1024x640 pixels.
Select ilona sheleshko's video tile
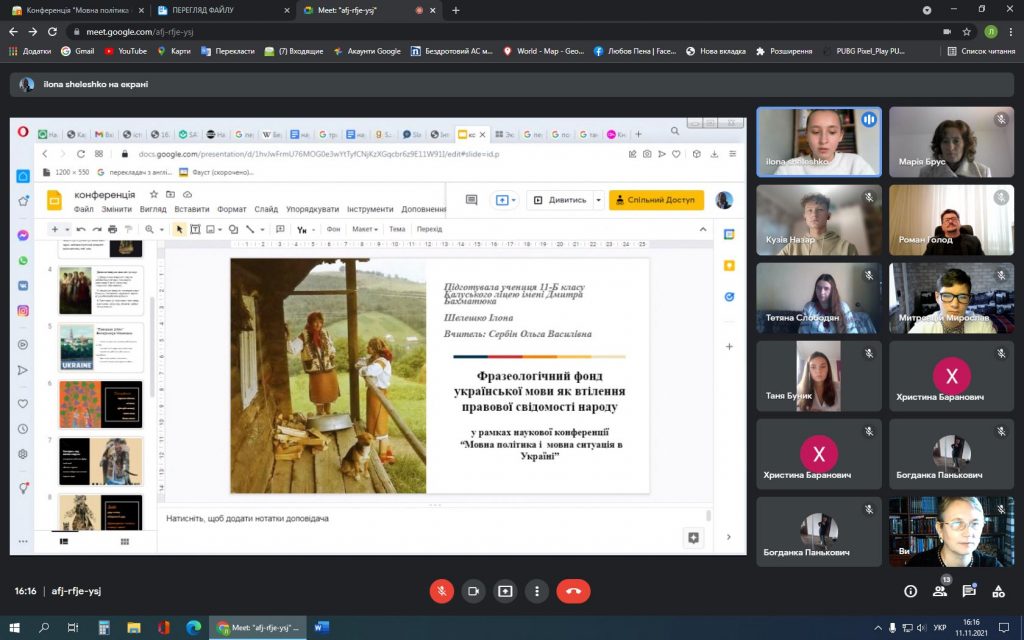[819, 142]
